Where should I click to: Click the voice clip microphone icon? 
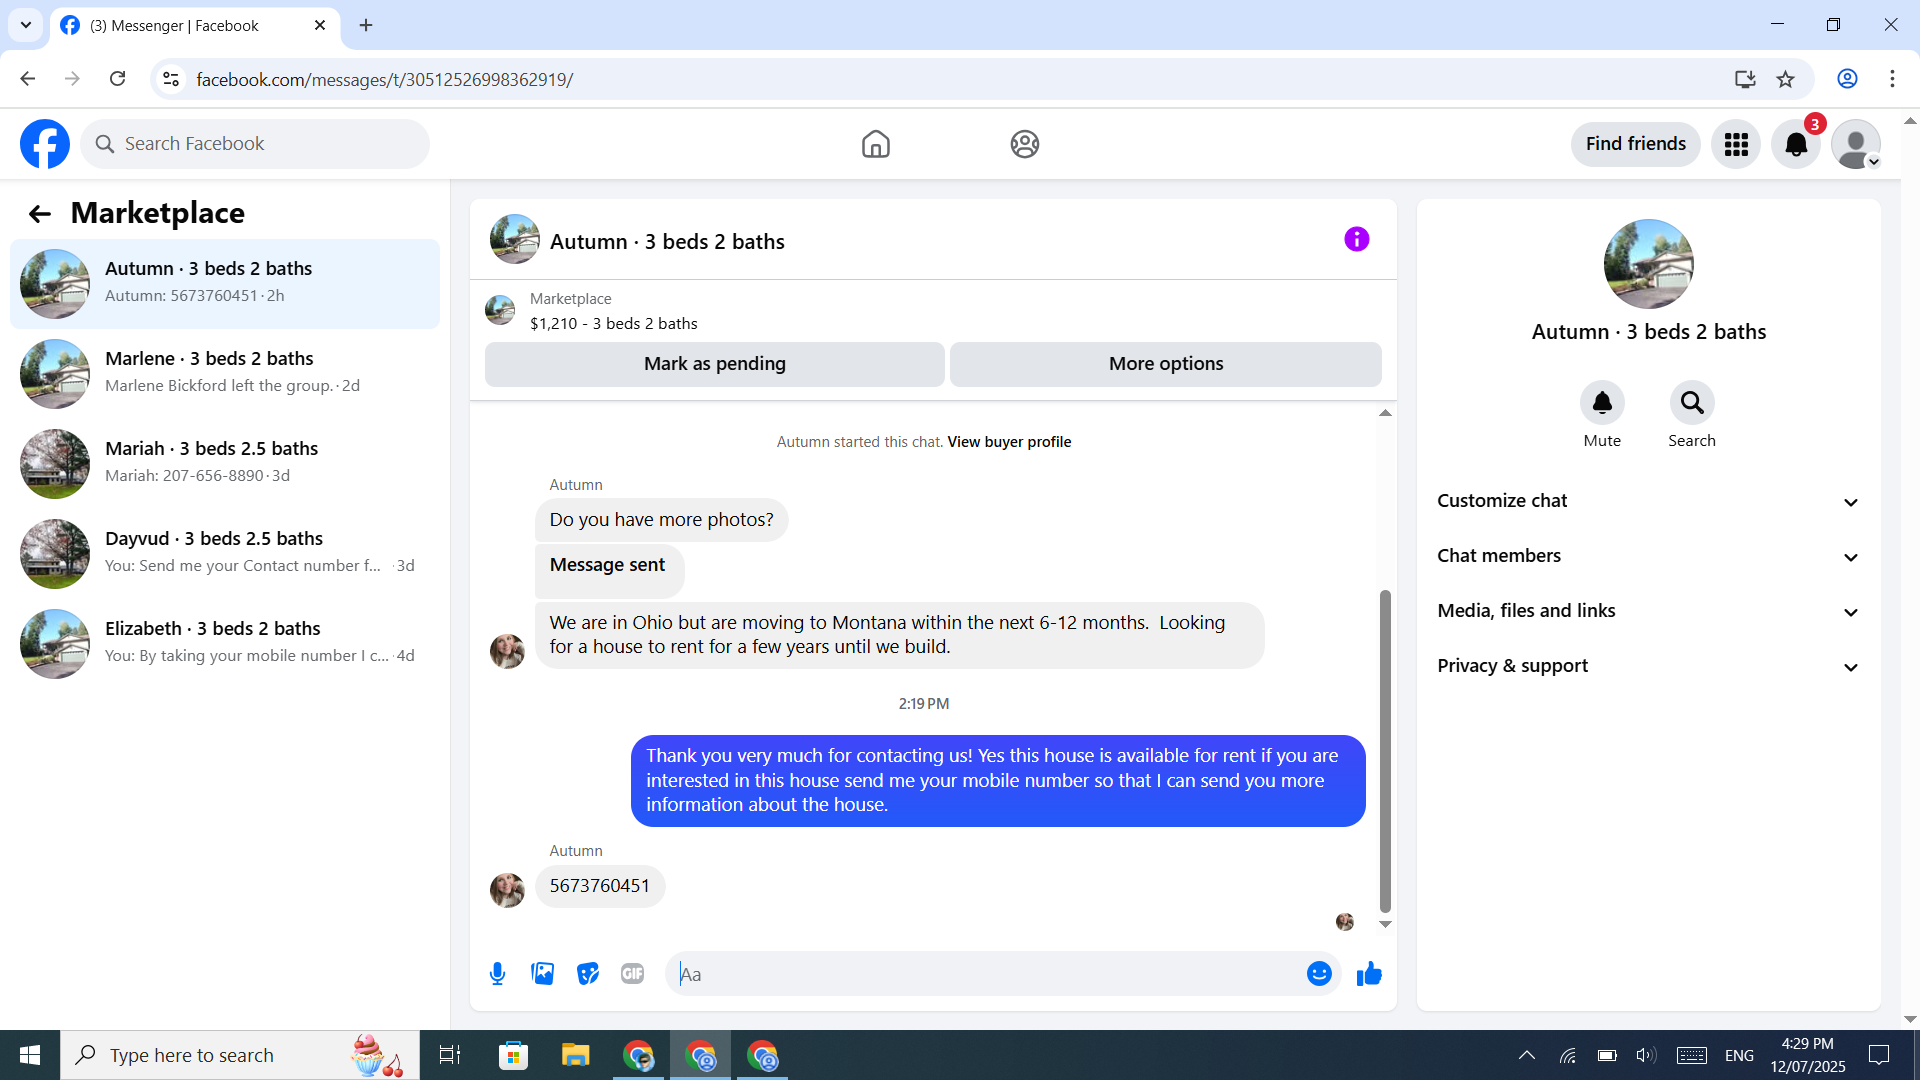click(x=497, y=974)
